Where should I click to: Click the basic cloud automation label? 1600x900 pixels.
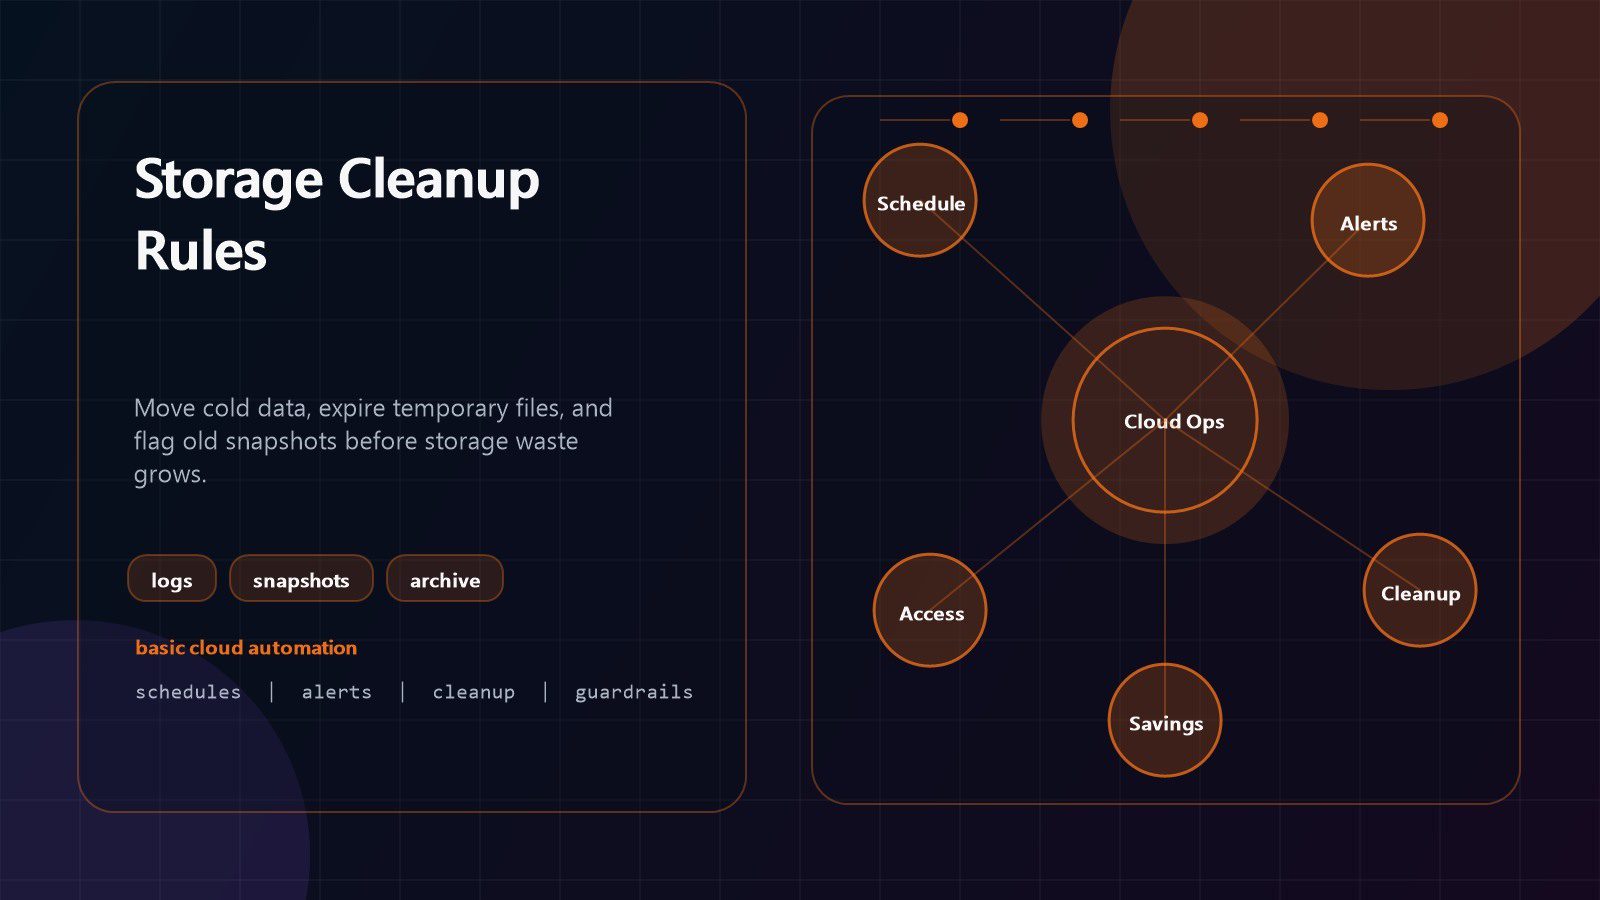[x=246, y=648]
